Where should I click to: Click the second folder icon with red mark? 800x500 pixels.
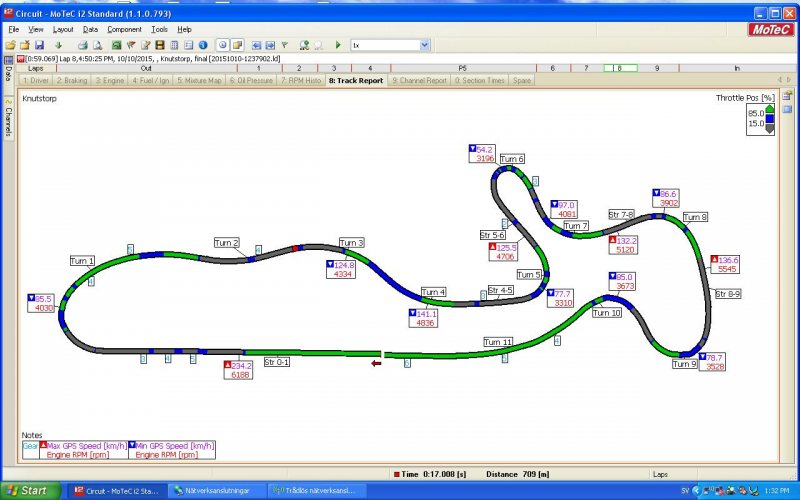pyautogui.click(x=24, y=45)
